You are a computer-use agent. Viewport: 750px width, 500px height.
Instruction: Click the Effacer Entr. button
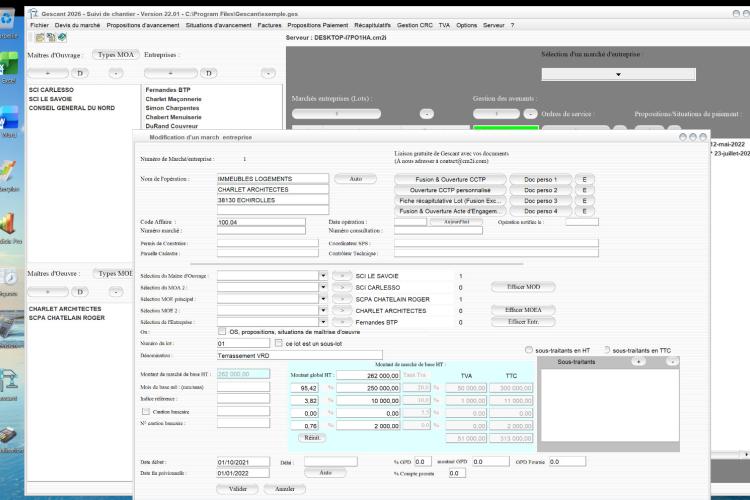(523, 322)
